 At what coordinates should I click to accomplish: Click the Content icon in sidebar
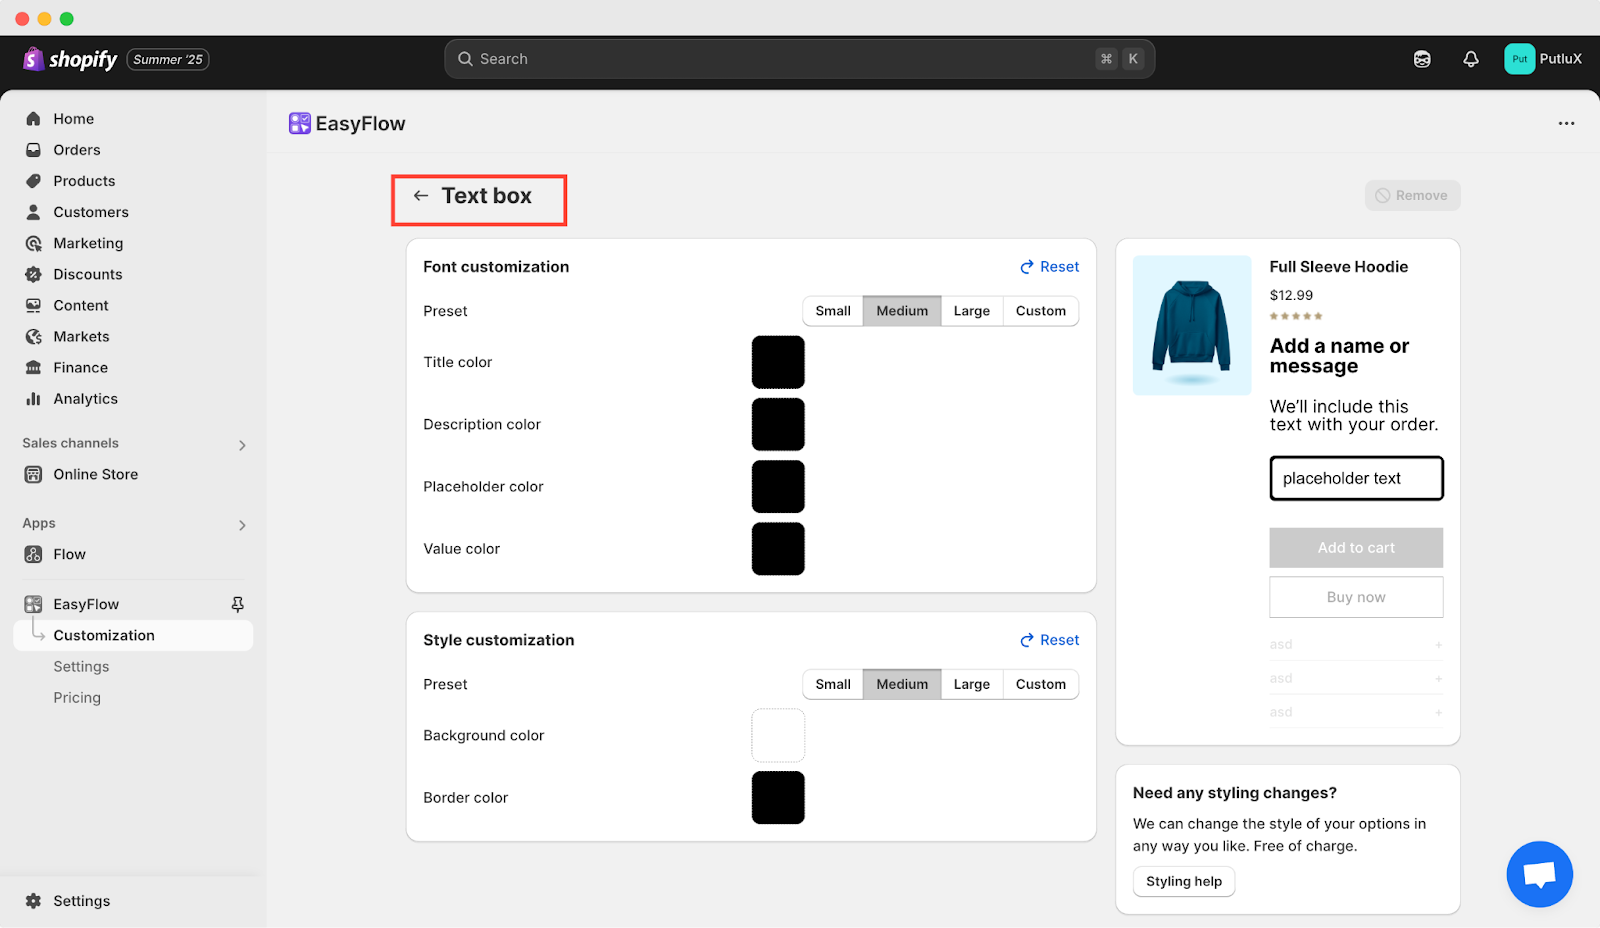(x=33, y=305)
